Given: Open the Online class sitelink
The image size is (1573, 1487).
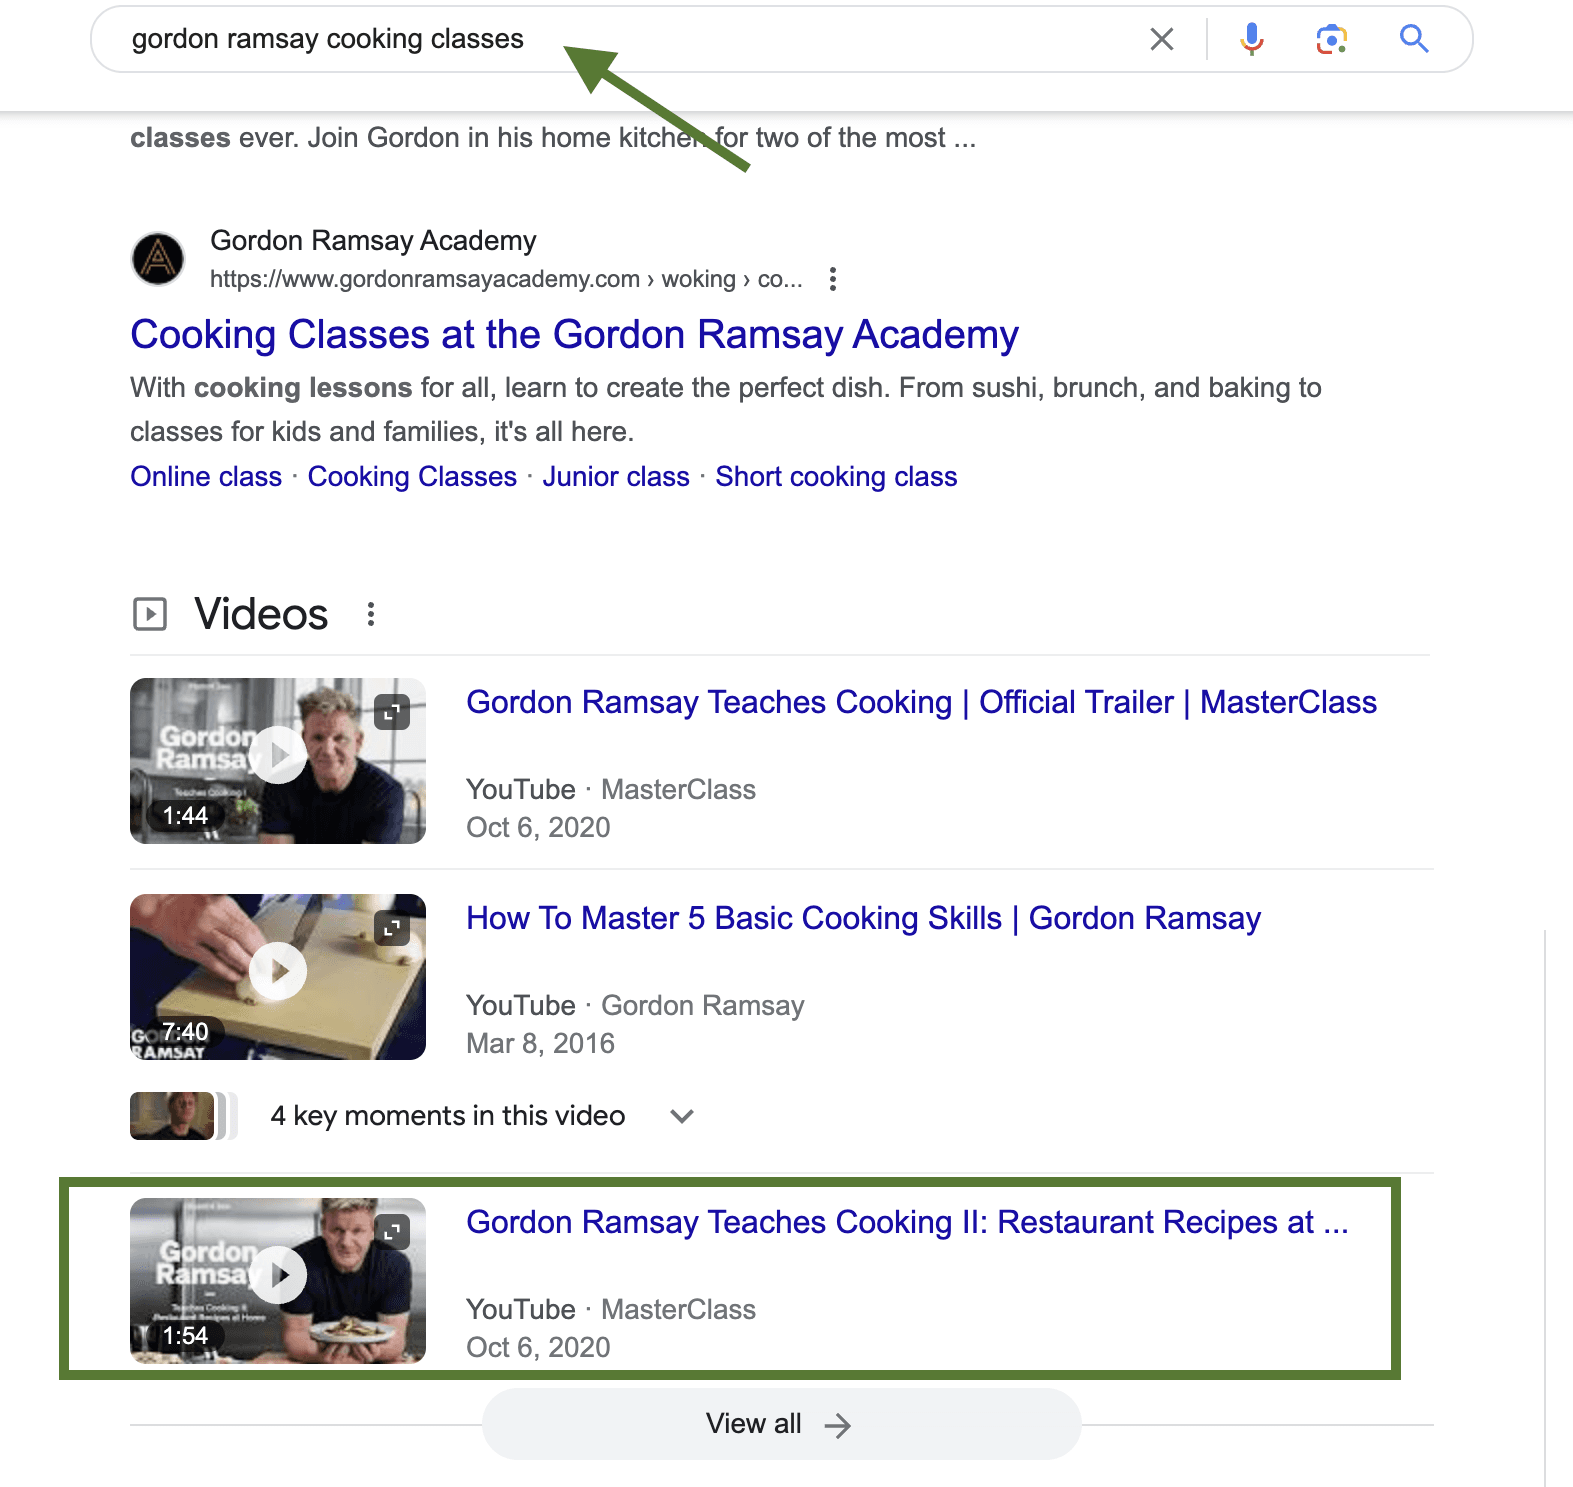Looking at the screenshot, I should click(x=206, y=477).
